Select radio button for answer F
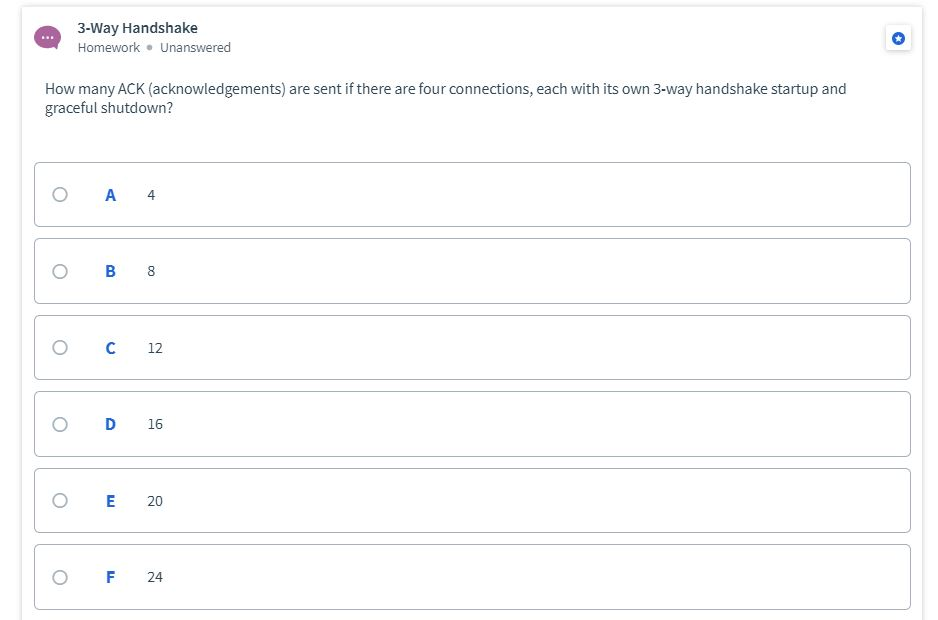The width and height of the screenshot is (938, 620). [59, 577]
